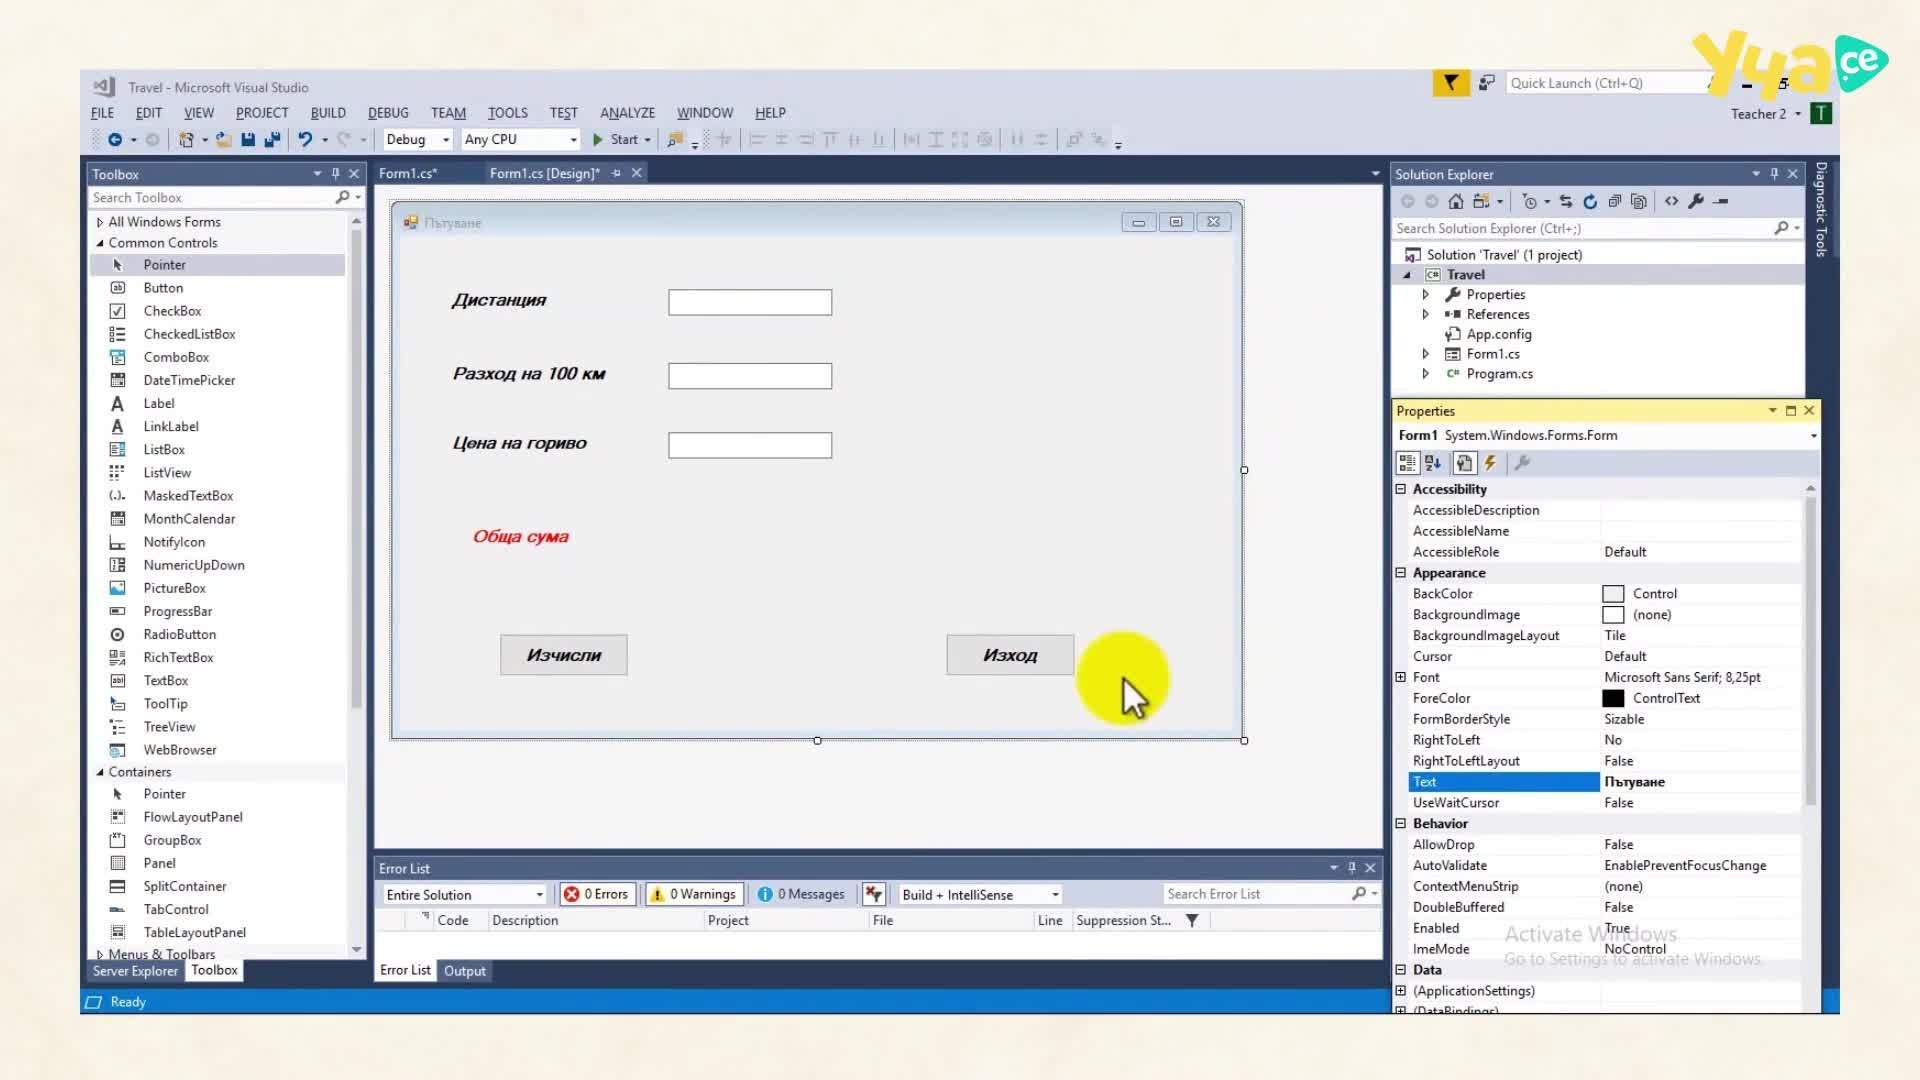Open the BUILD menu
1920x1080 pixels.
click(x=328, y=113)
